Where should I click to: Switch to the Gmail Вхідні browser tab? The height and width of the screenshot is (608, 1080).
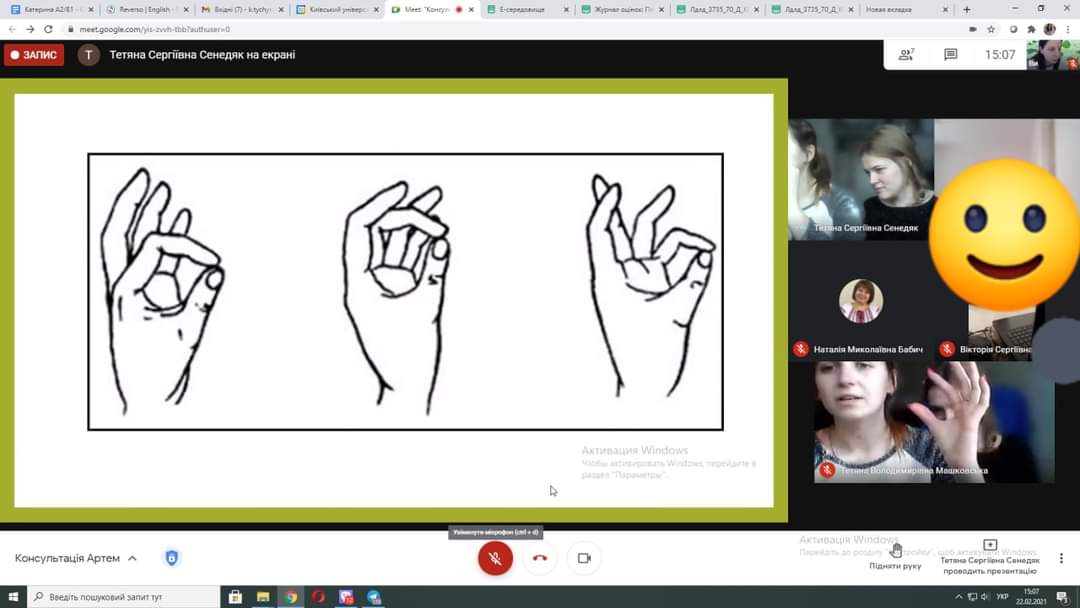pos(242,10)
